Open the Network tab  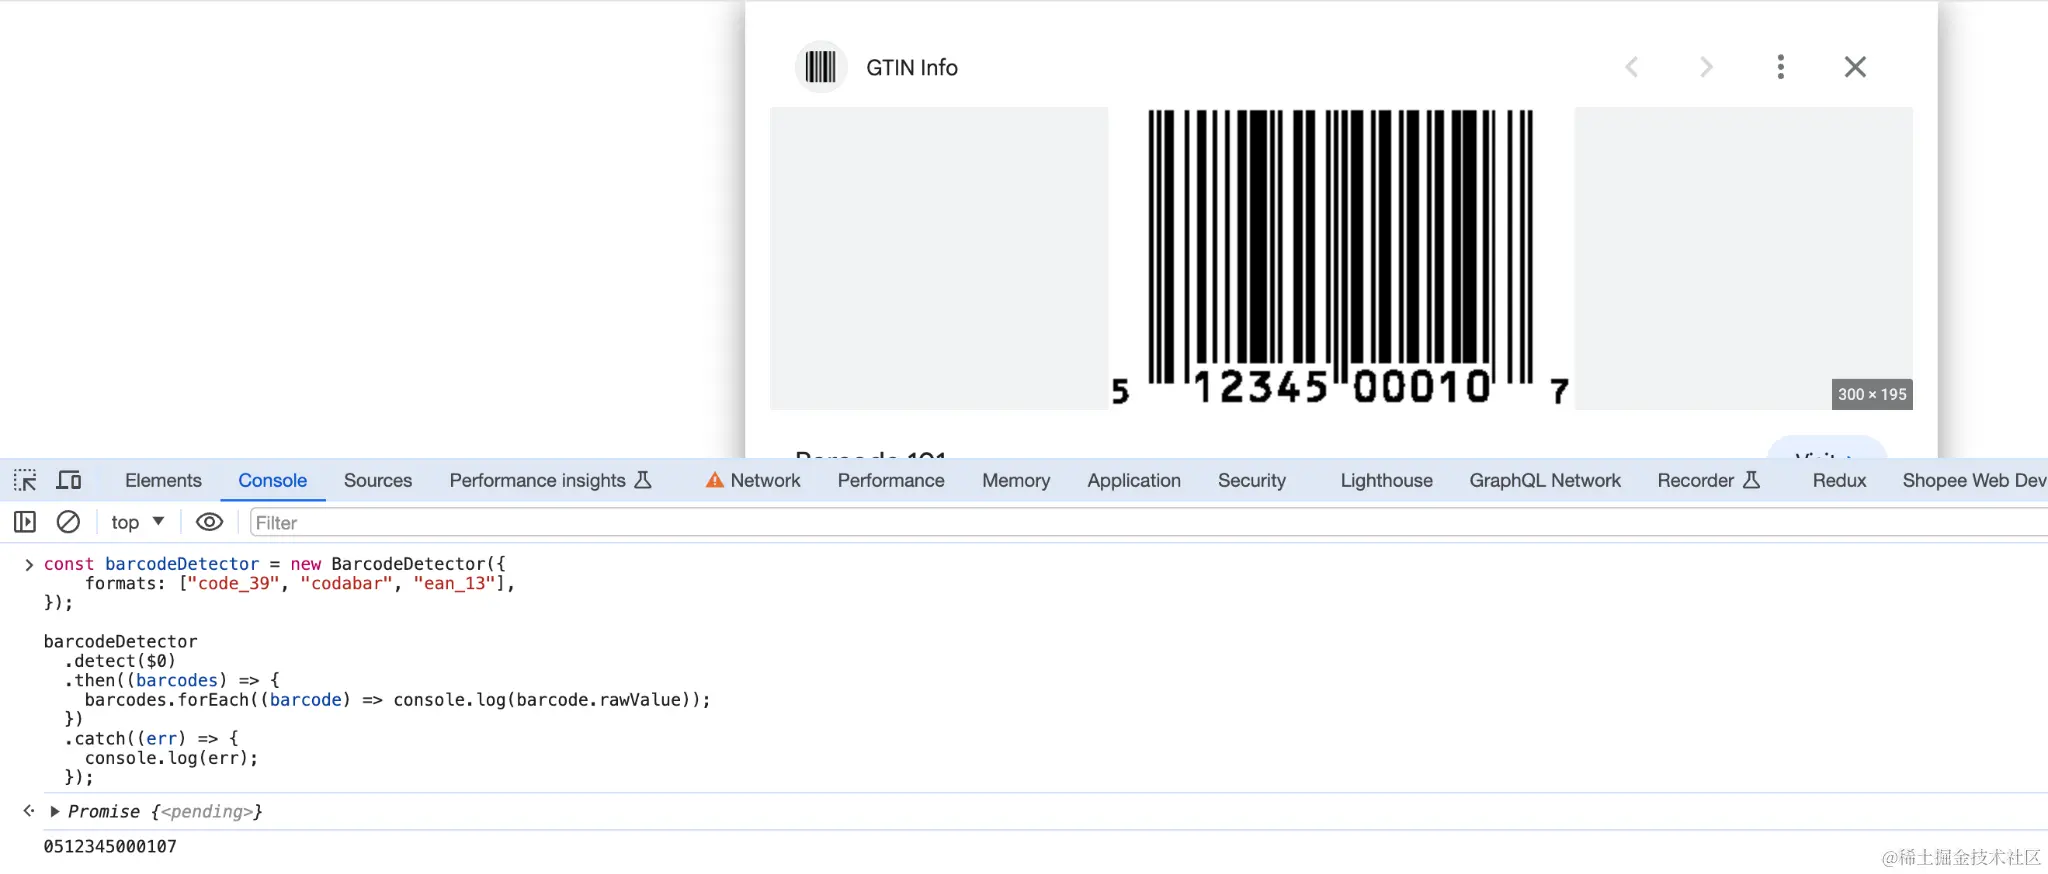(x=753, y=481)
